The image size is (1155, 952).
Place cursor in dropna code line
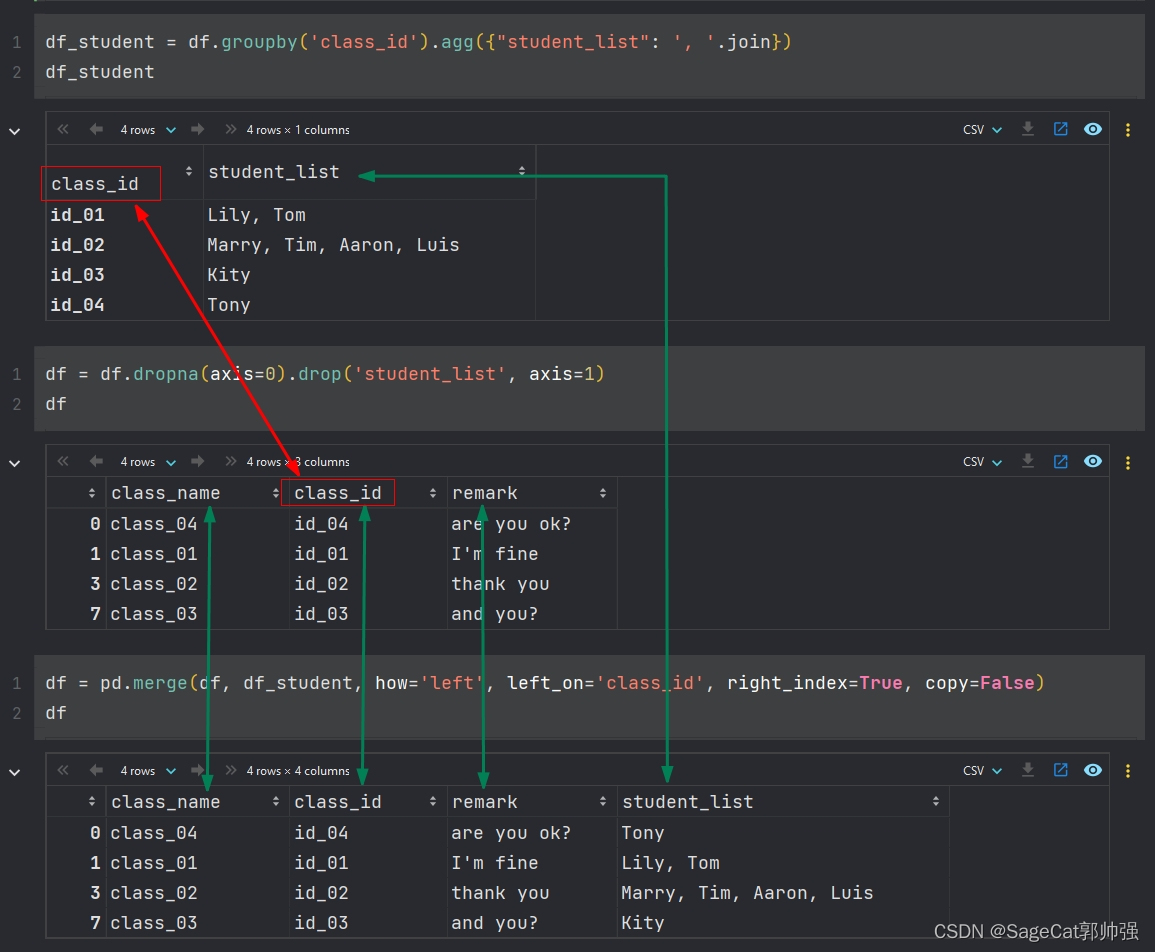[x=325, y=374]
